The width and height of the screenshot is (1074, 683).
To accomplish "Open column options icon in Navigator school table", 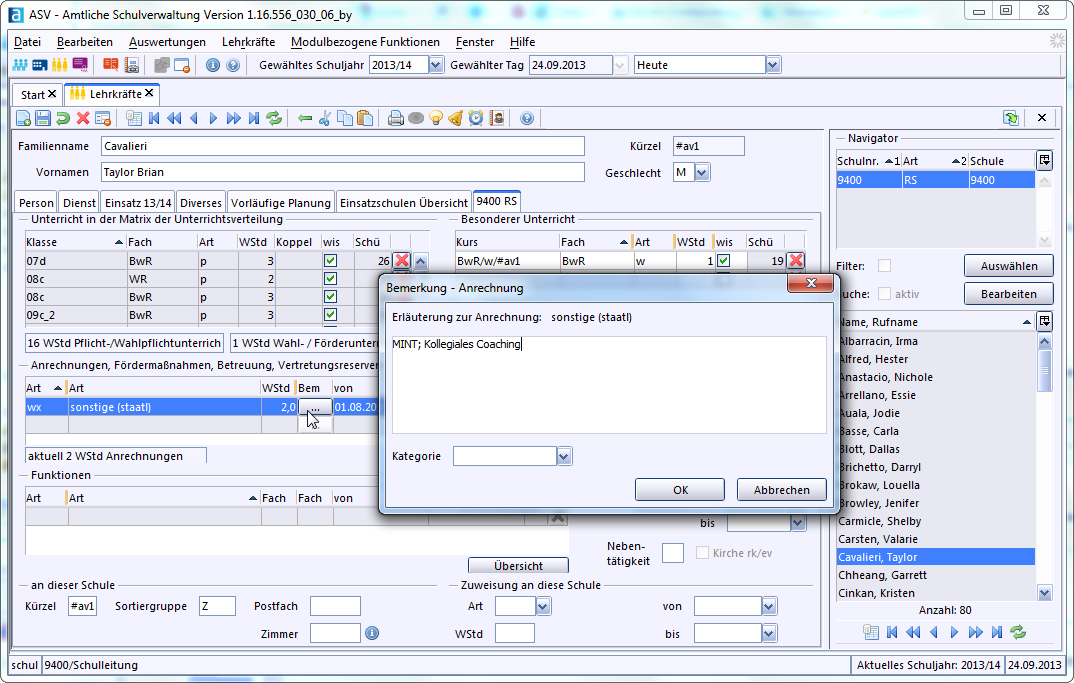I will 1045,161.
